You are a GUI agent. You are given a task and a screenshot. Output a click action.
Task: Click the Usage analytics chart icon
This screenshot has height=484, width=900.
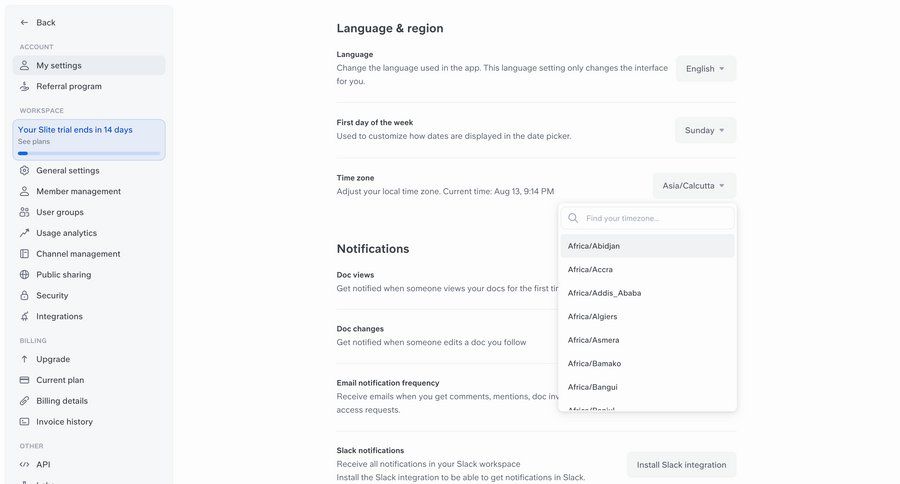click(x=25, y=233)
